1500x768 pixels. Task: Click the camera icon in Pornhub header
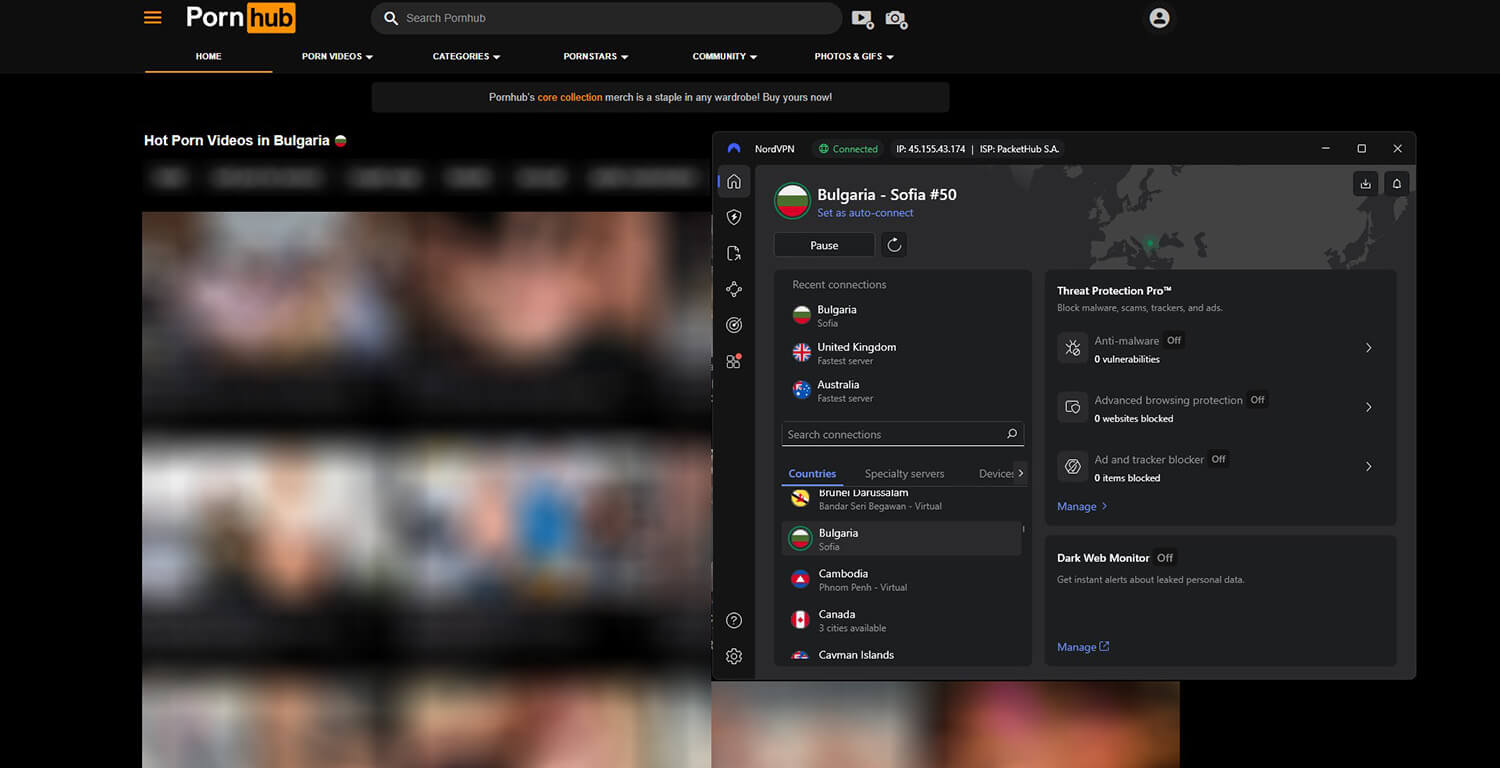[x=896, y=19]
